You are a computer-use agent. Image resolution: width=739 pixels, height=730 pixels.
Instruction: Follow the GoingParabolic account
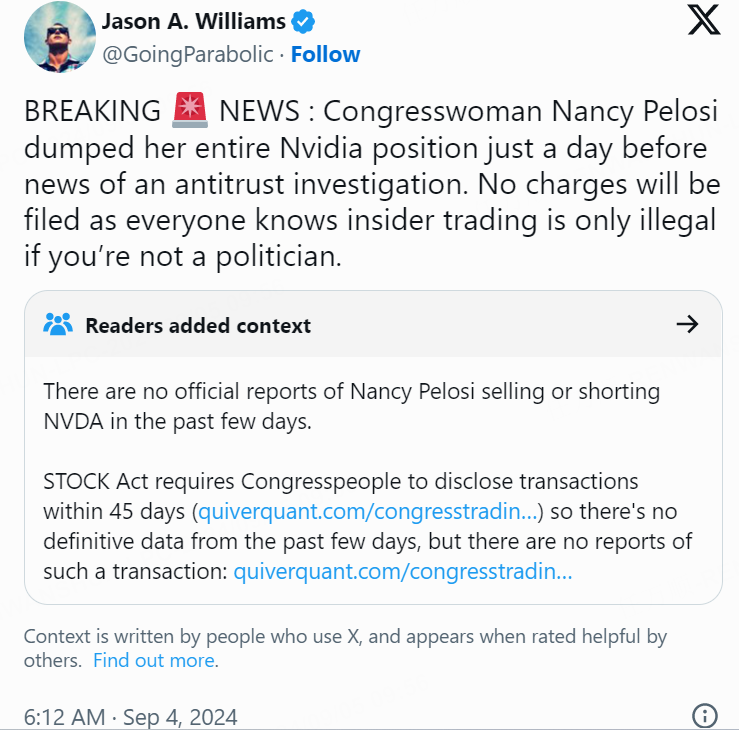point(326,54)
